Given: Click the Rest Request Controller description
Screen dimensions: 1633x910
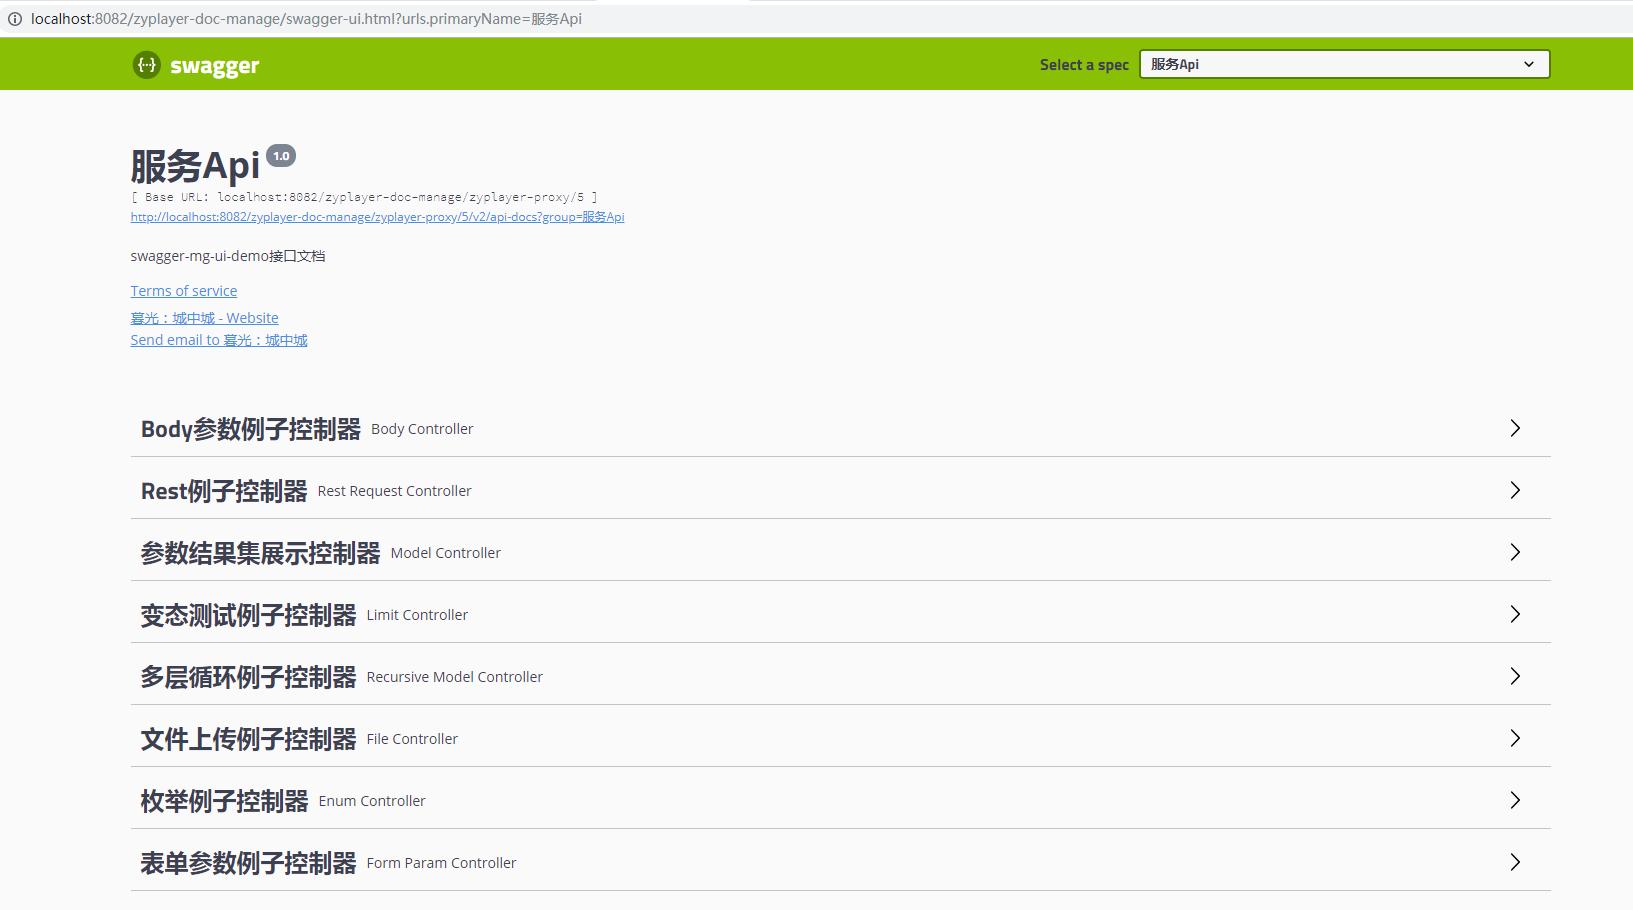Looking at the screenshot, I should (x=395, y=491).
